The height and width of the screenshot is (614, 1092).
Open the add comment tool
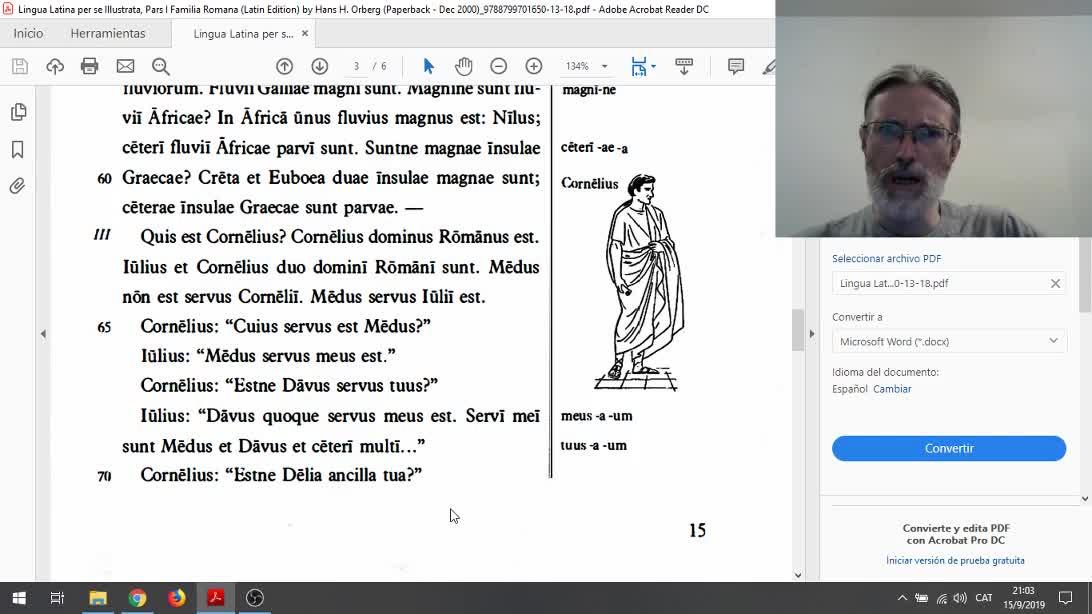[x=736, y=66]
